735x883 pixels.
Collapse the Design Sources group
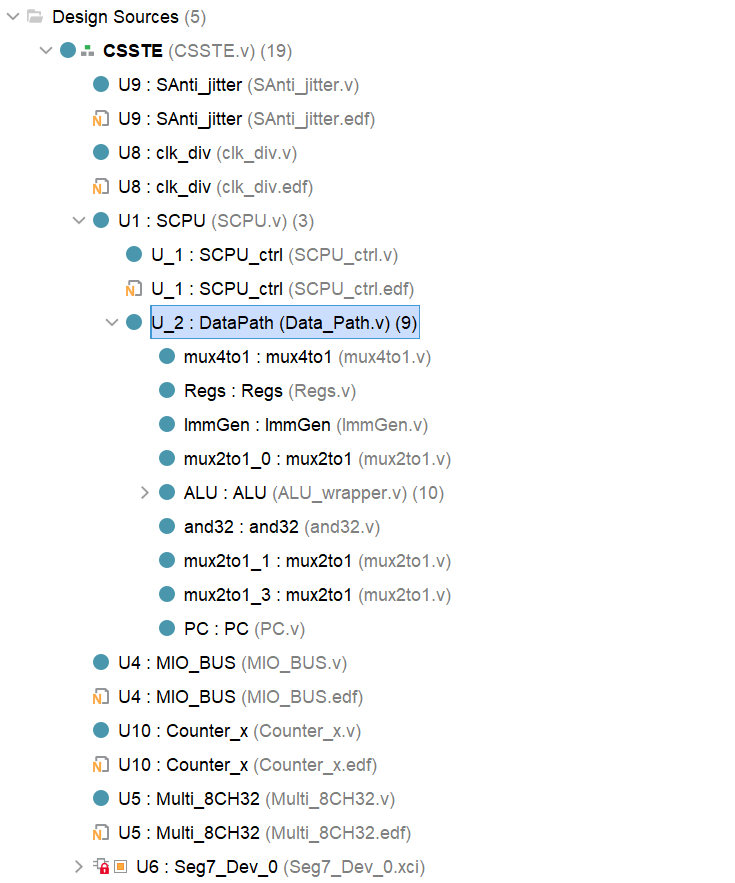coord(12,17)
